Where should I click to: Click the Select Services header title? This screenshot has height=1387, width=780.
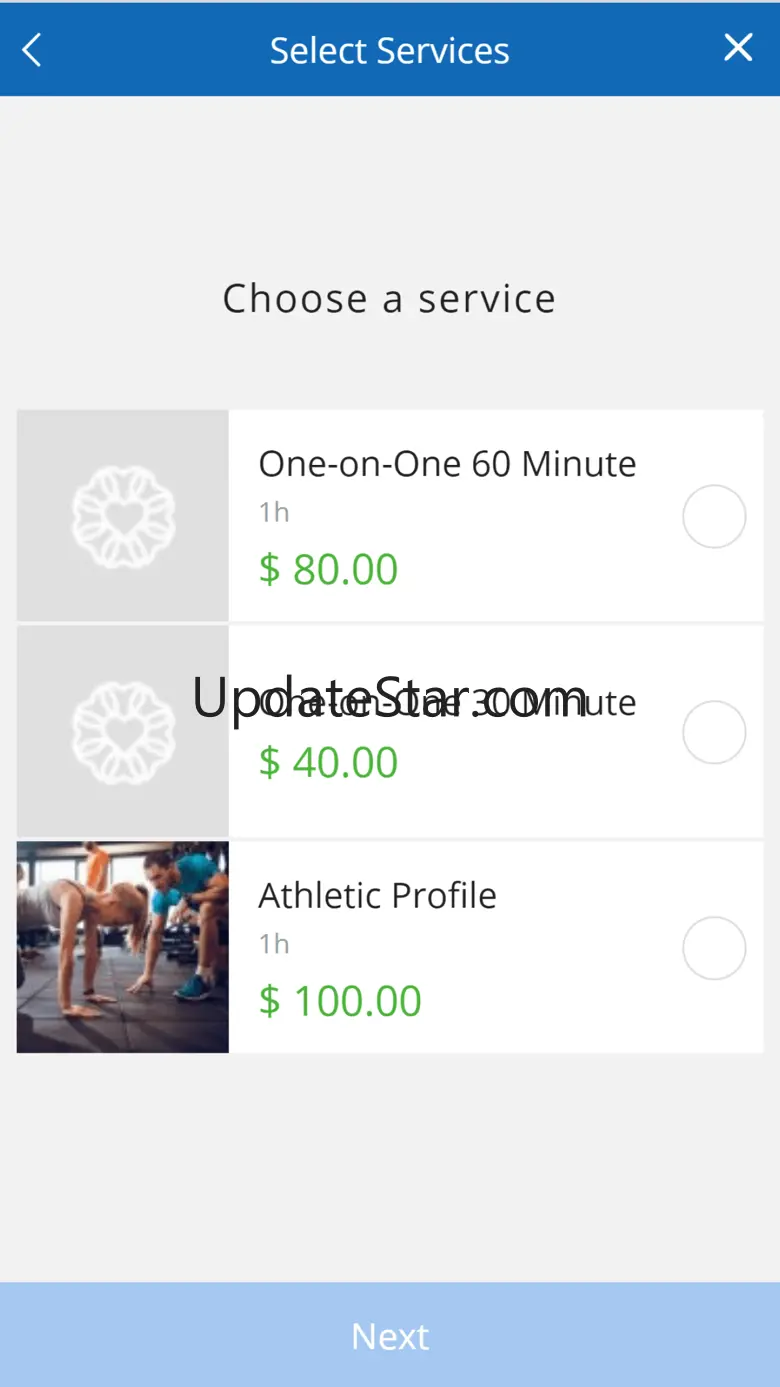coord(389,50)
